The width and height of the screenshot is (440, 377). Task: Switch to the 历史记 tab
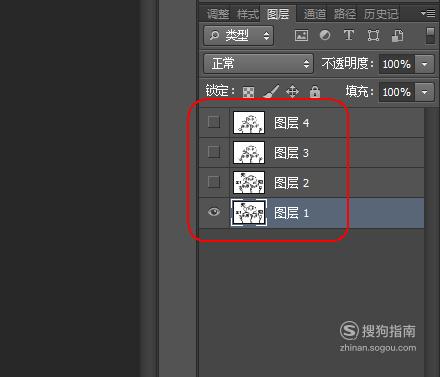click(x=381, y=14)
